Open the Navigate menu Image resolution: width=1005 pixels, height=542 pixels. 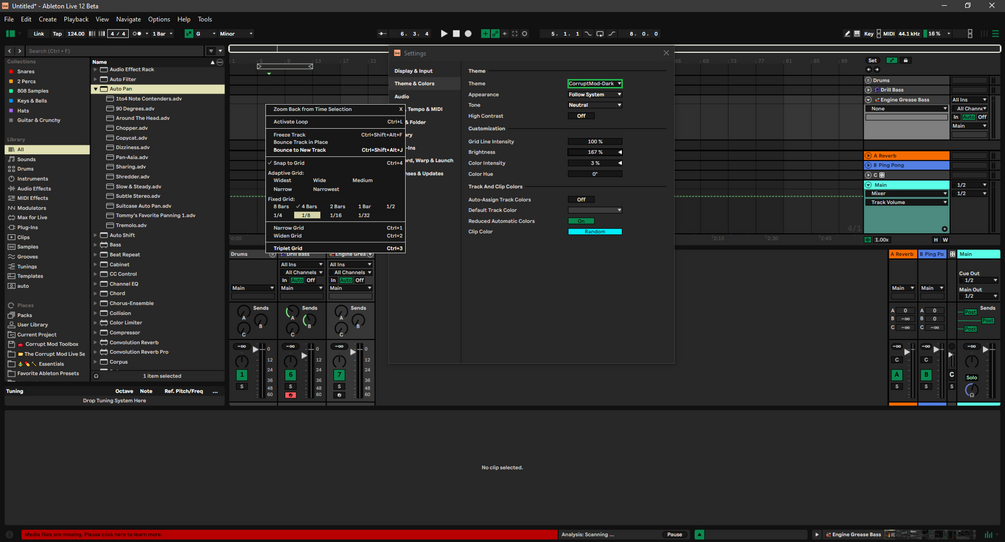128,19
